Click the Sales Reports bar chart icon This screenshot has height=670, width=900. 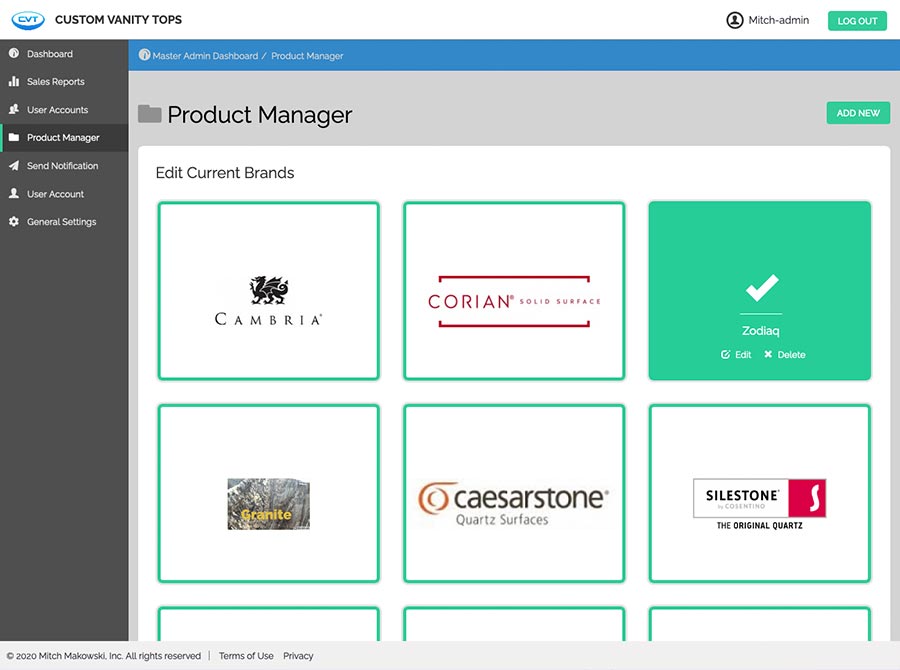click(14, 82)
